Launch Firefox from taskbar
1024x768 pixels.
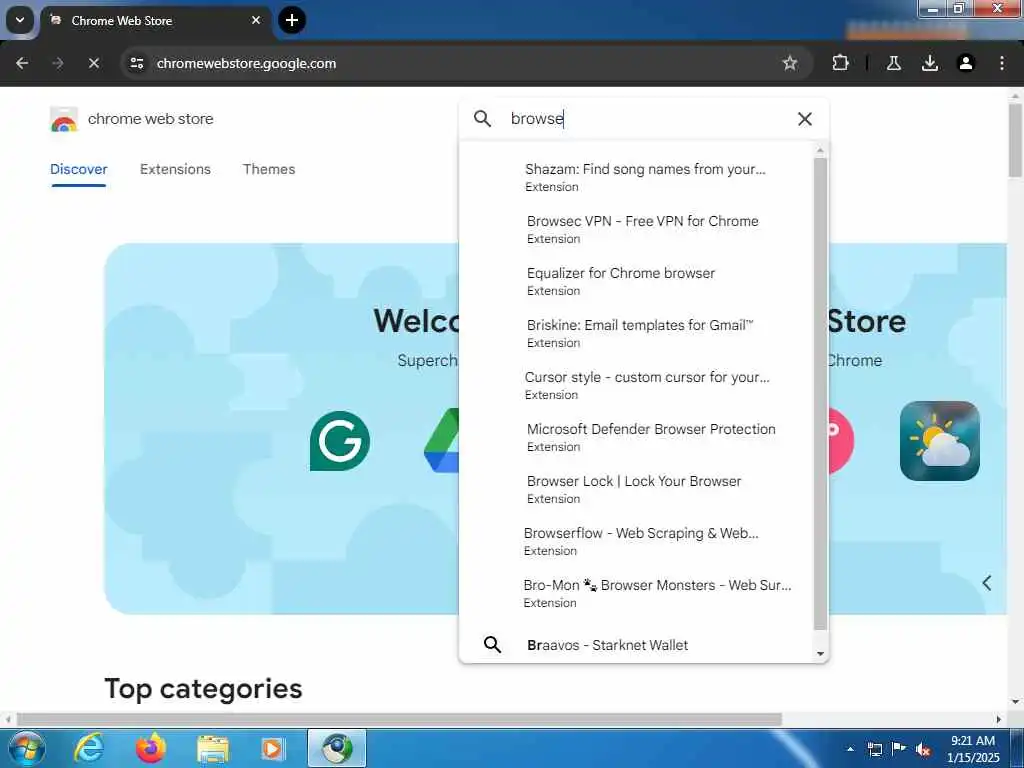tap(151, 748)
